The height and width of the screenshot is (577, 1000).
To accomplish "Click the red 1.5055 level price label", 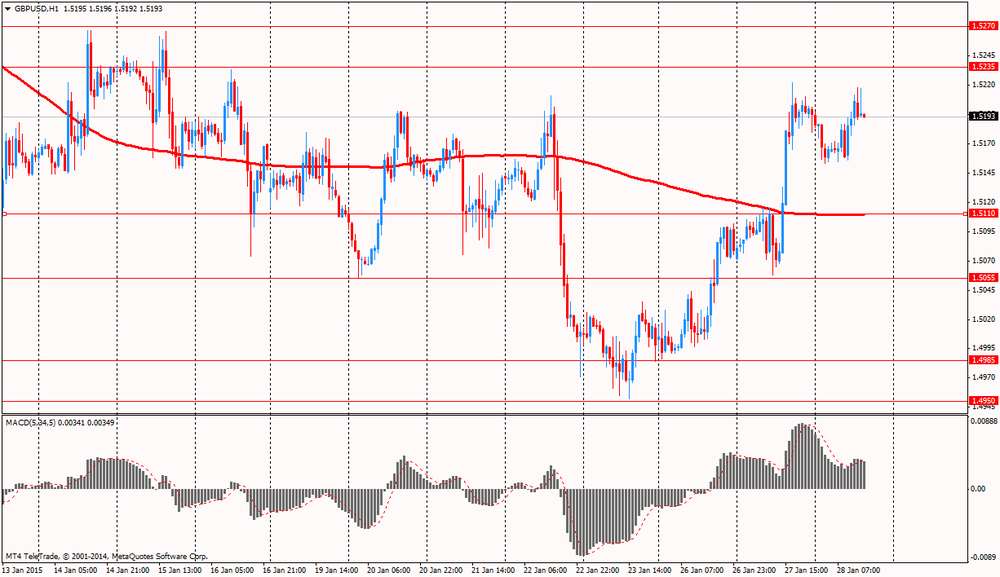I will tap(982, 278).
